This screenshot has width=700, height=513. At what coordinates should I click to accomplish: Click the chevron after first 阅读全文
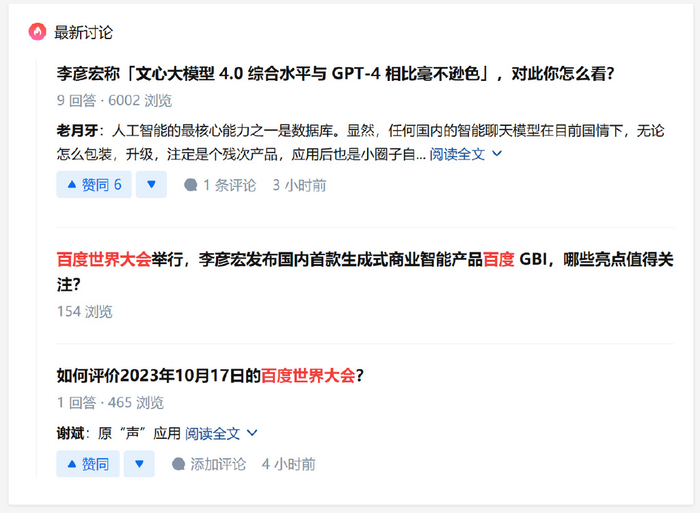click(x=497, y=154)
